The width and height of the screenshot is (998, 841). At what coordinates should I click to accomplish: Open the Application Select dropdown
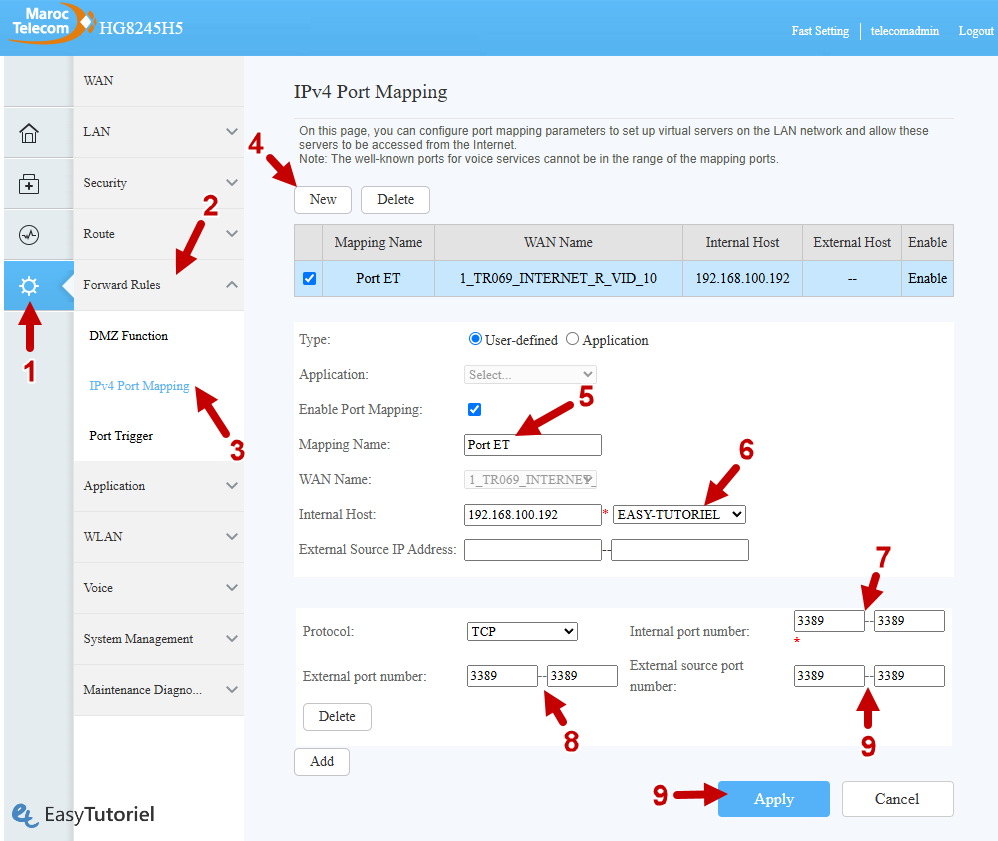coord(530,374)
